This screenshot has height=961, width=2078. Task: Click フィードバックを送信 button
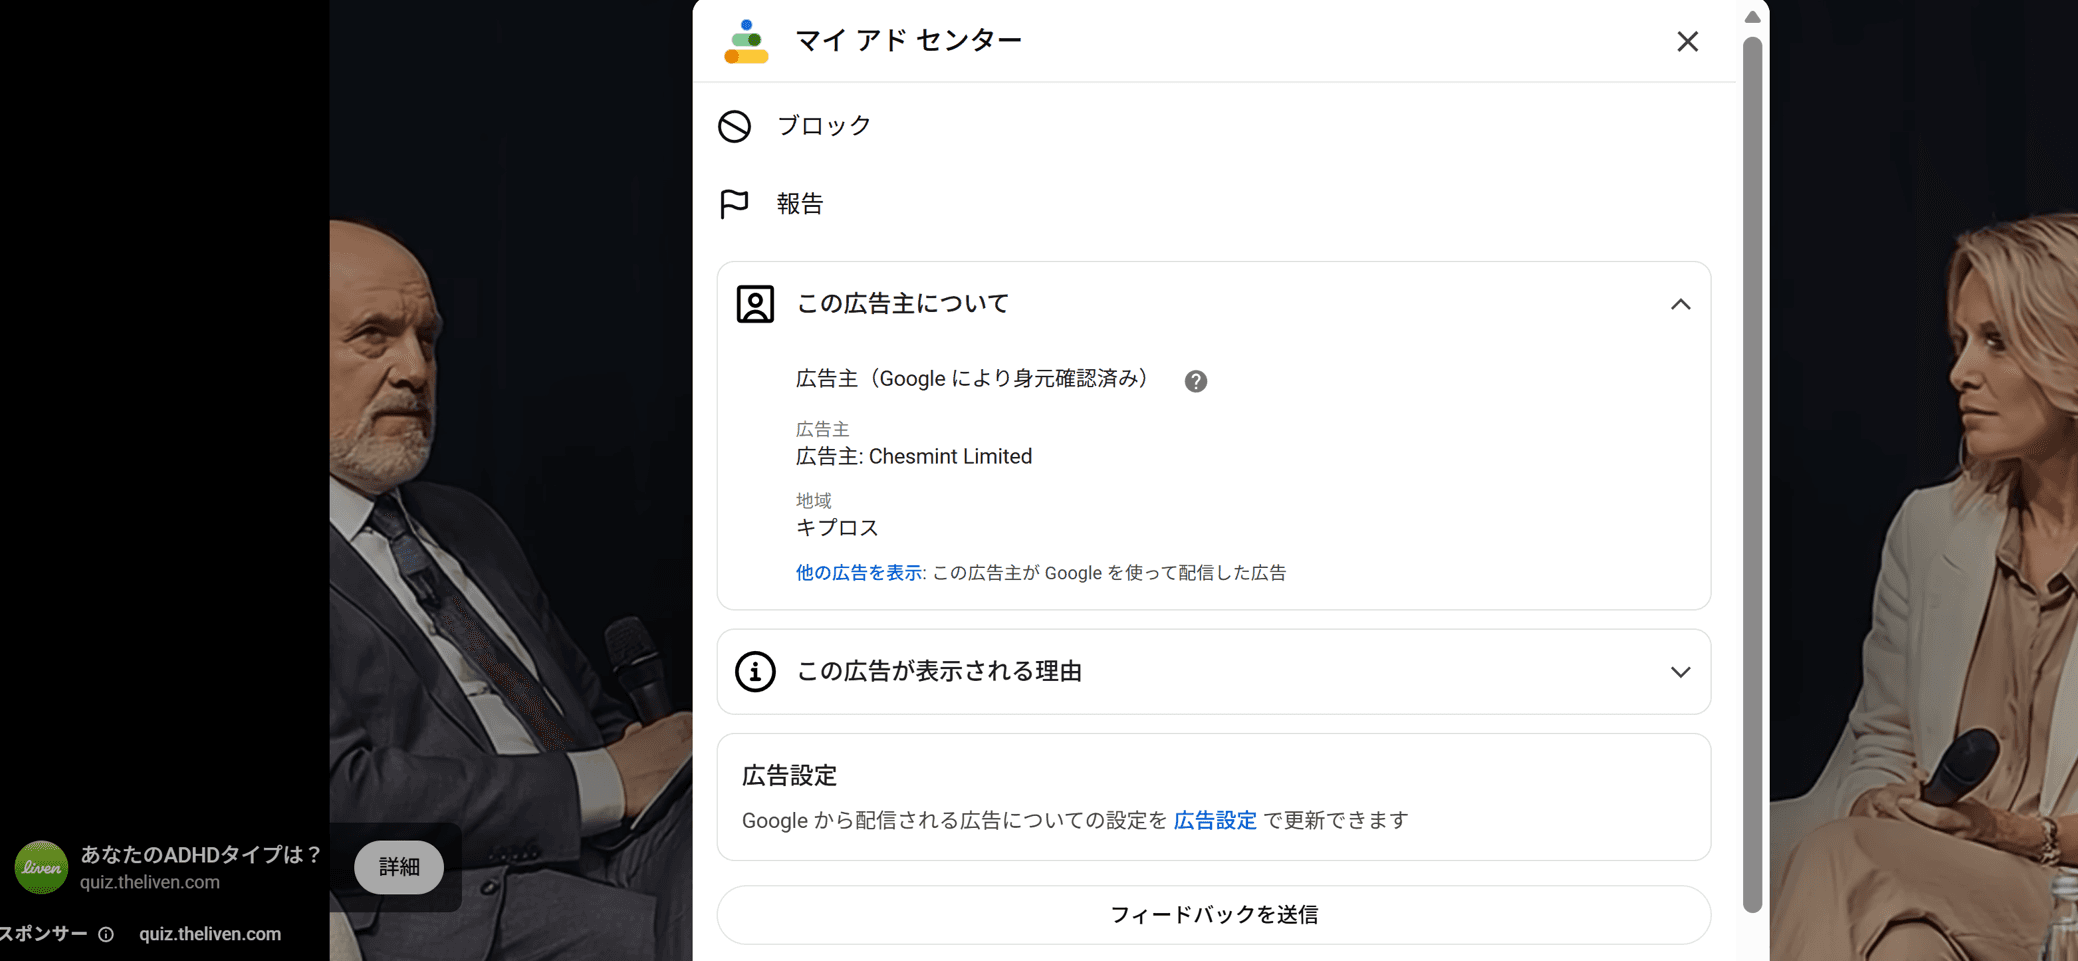1214,915
